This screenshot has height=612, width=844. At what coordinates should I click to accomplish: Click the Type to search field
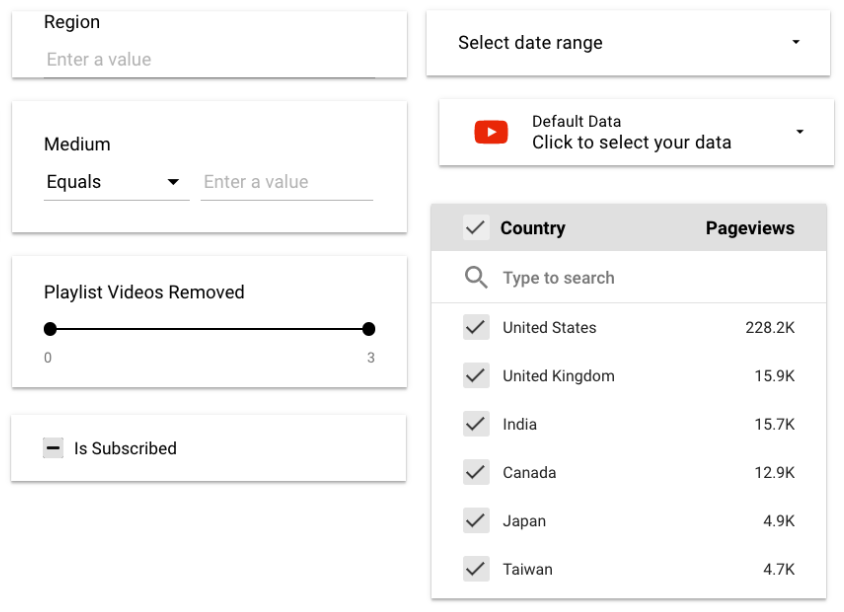pos(628,277)
